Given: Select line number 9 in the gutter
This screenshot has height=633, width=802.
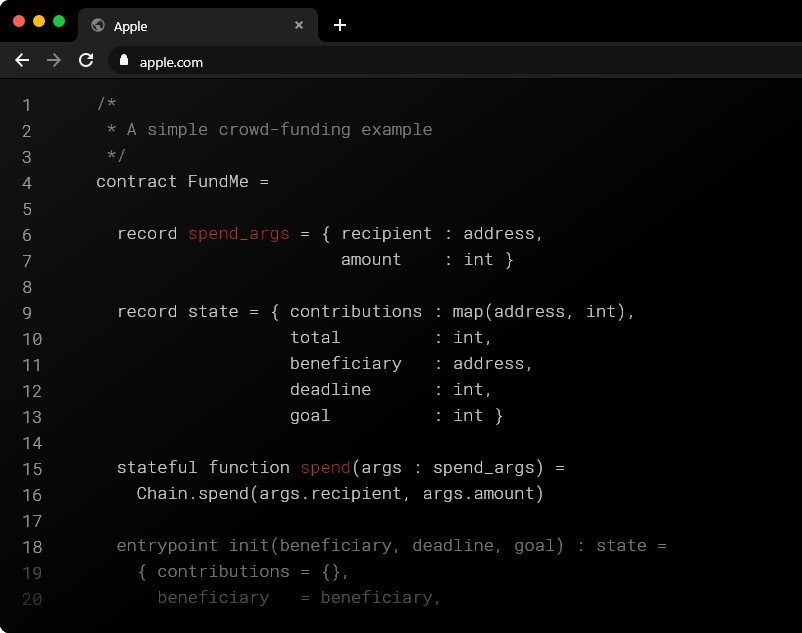Looking at the screenshot, I should pos(26,313).
